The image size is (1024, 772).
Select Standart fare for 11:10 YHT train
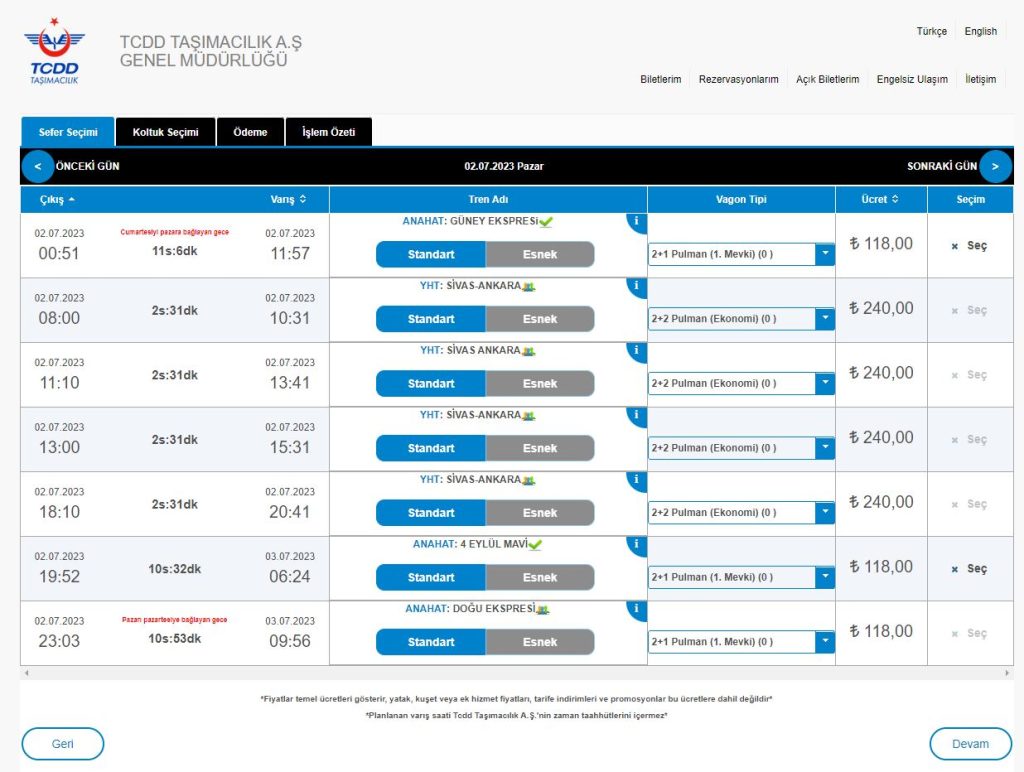(431, 384)
